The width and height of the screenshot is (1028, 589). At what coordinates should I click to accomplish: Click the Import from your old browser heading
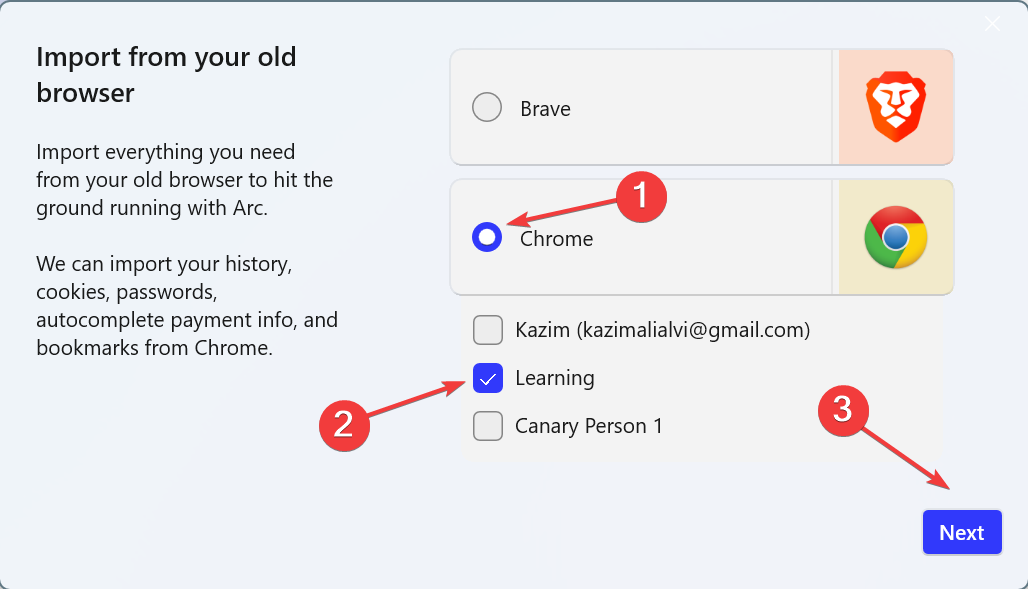coord(166,75)
